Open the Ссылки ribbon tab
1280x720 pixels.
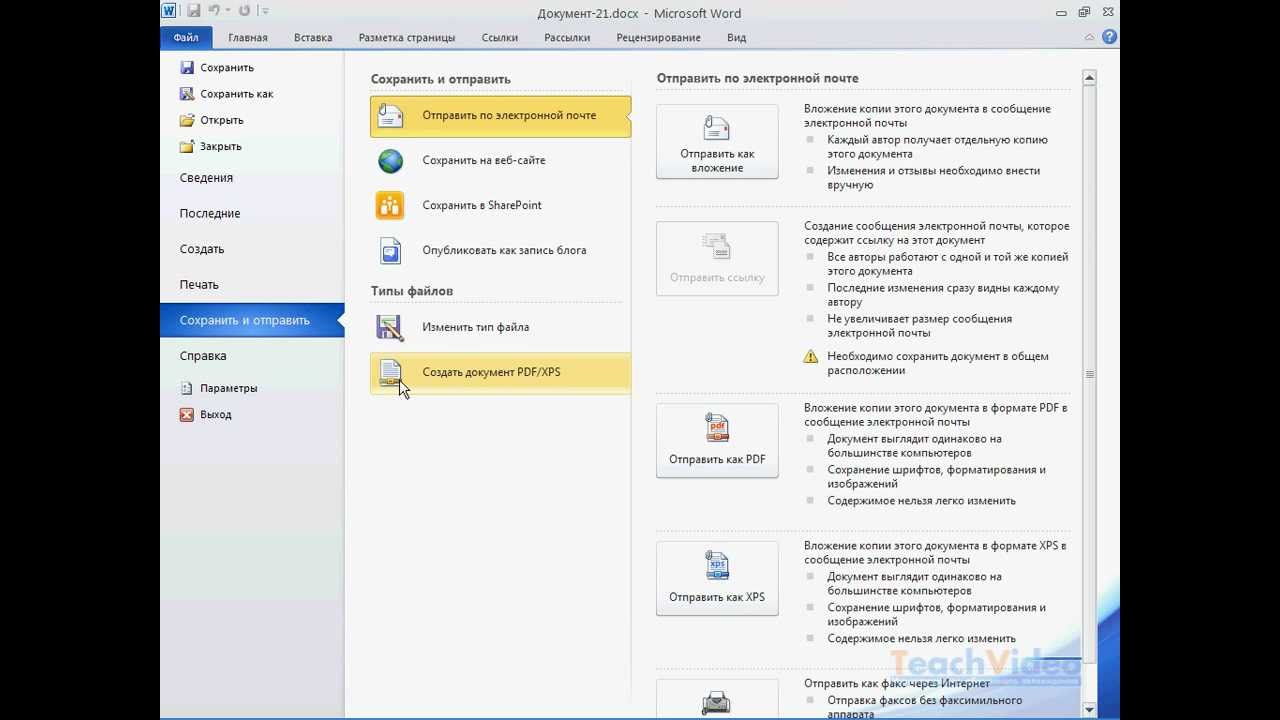tap(499, 38)
